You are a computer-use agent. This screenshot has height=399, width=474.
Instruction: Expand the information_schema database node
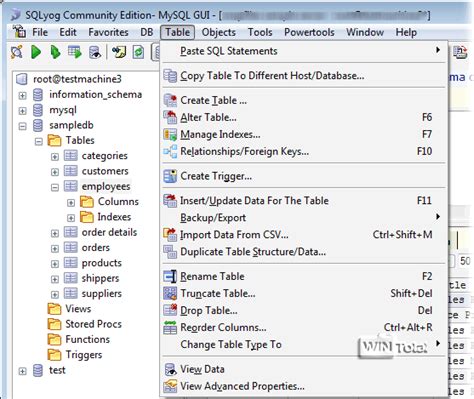pyautogui.click(x=22, y=95)
